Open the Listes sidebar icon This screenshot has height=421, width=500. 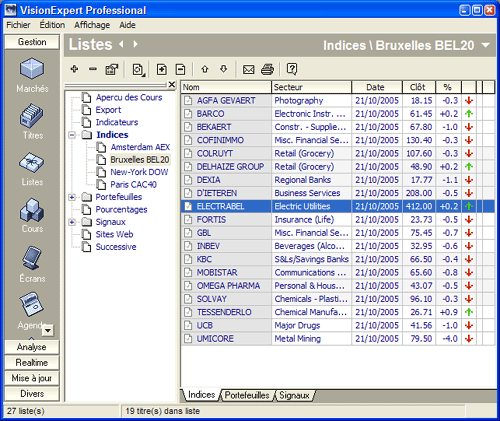click(32, 163)
